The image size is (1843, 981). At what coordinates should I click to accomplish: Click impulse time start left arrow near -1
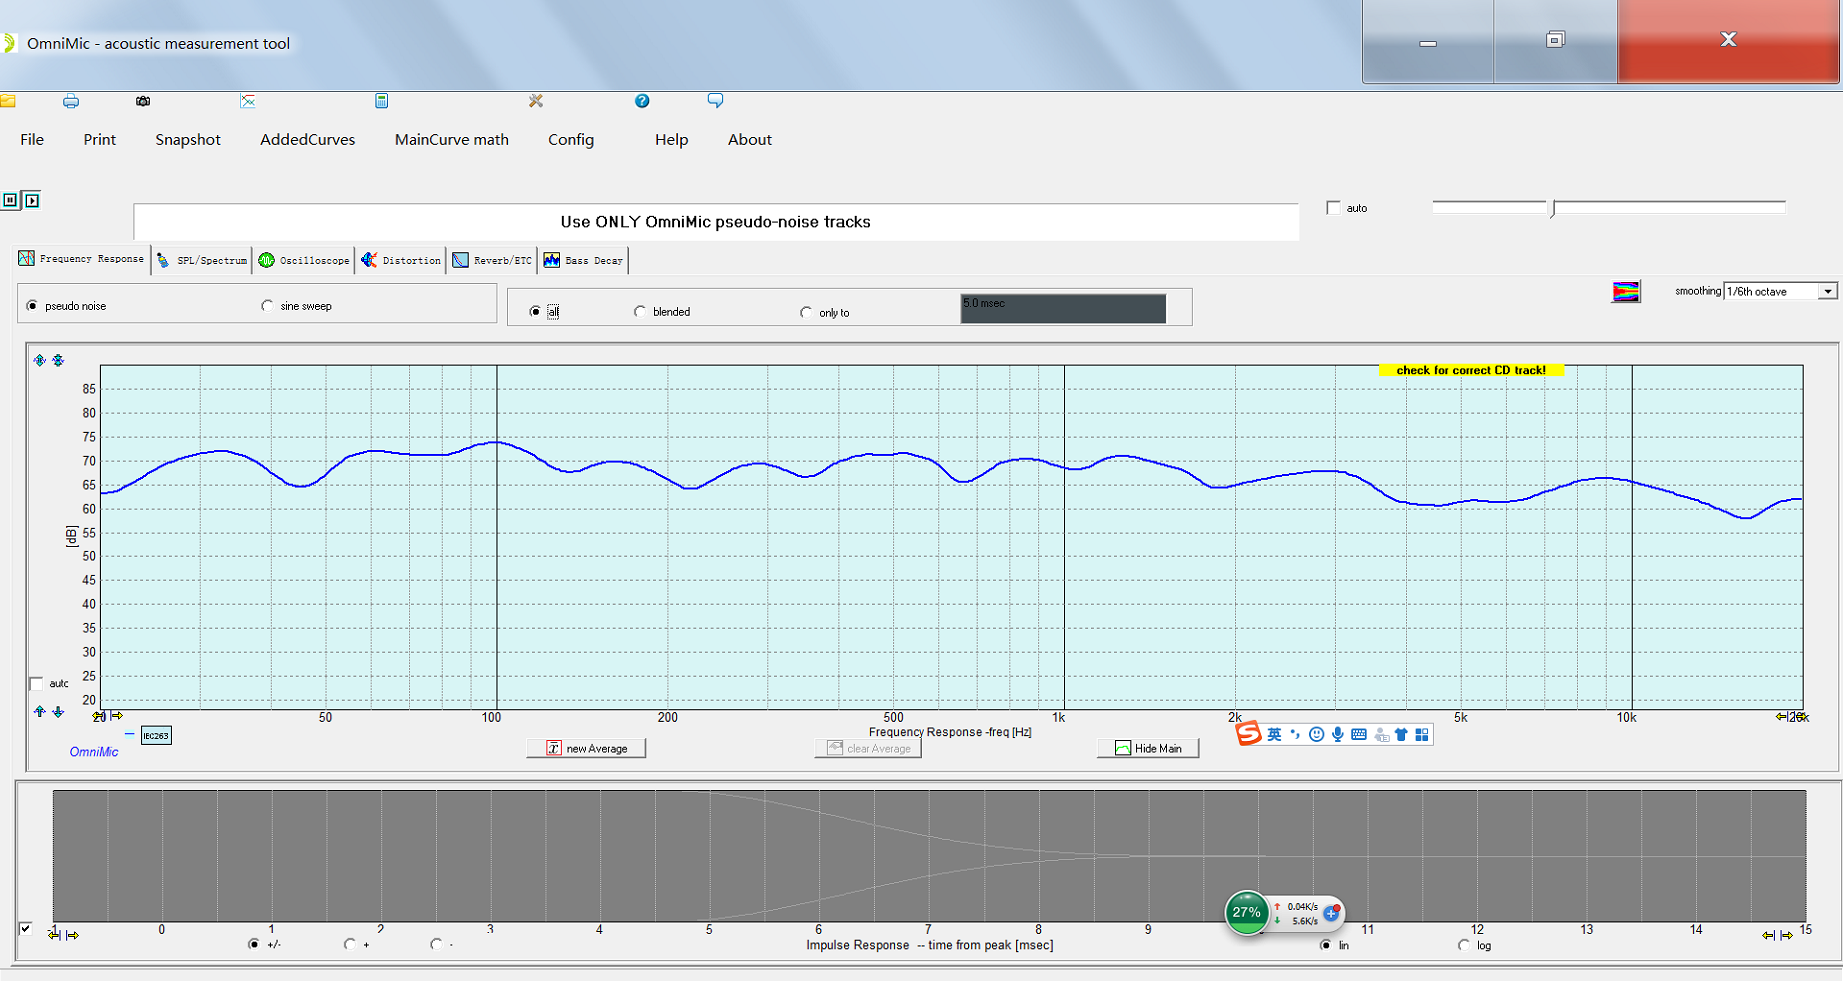point(54,935)
